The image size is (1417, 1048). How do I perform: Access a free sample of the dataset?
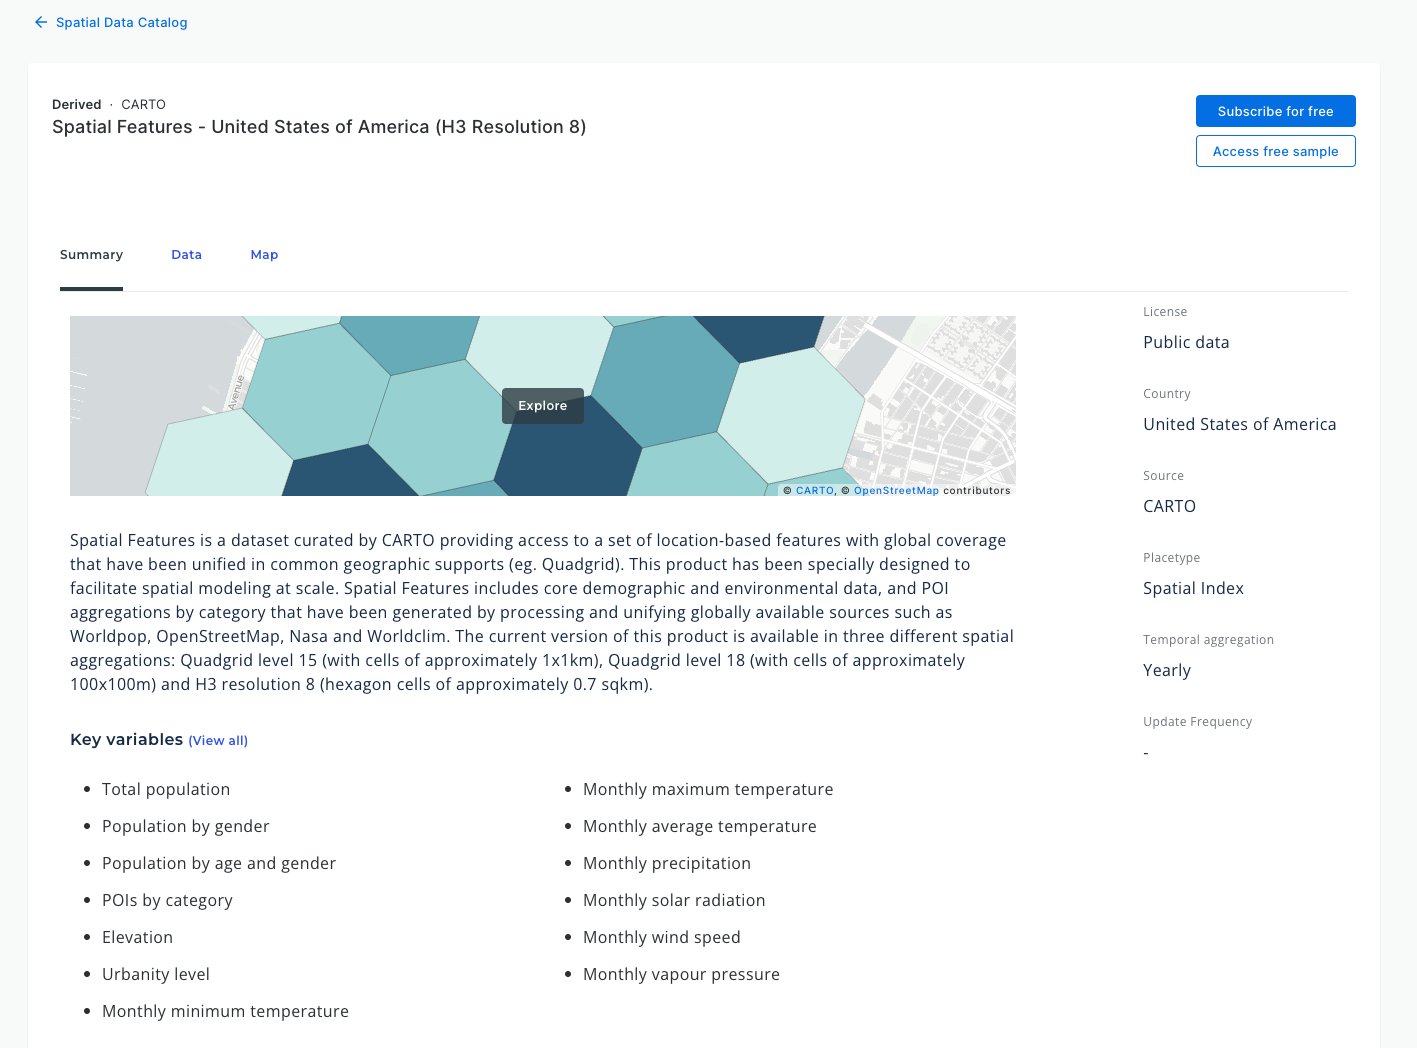point(1275,151)
